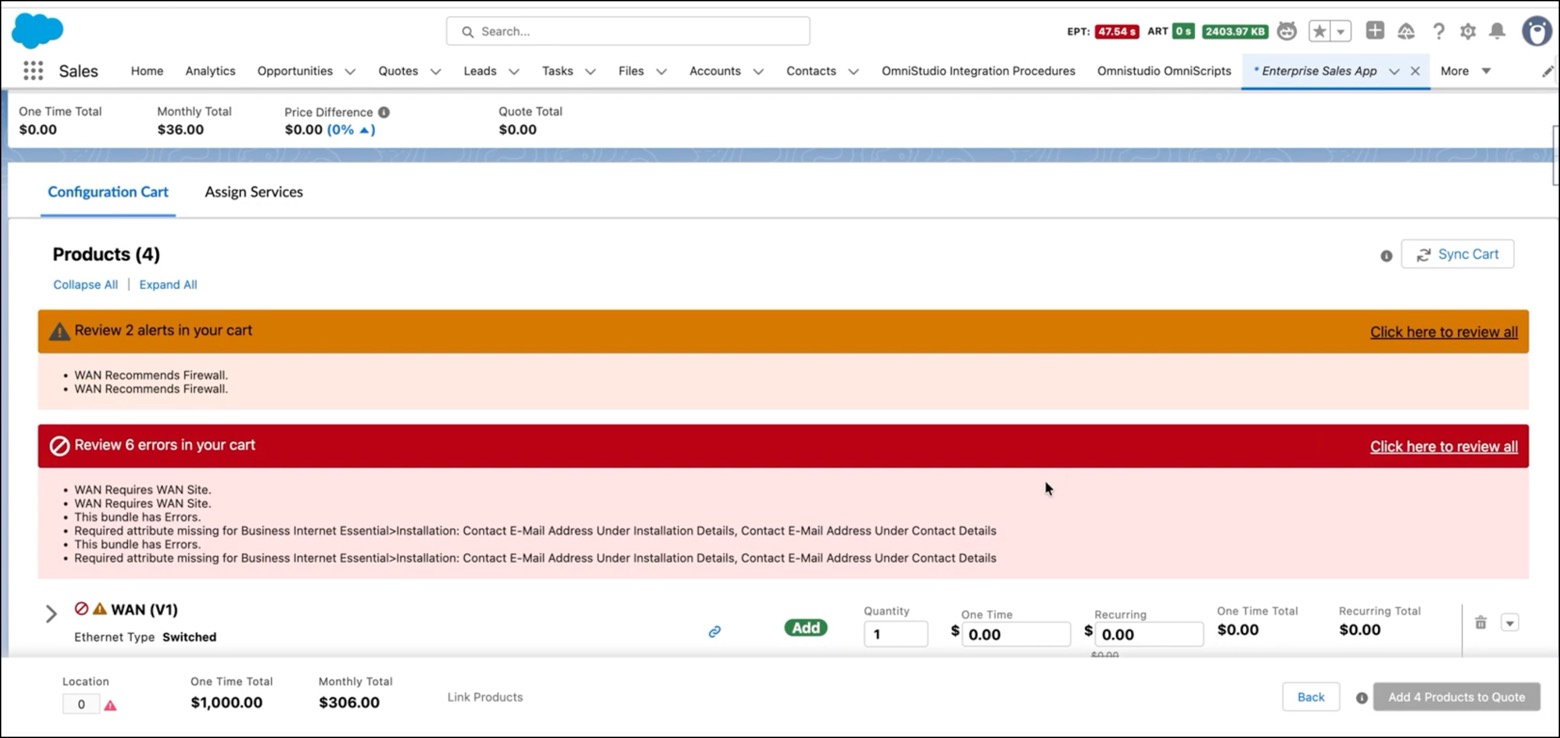
Task: Open the Opportunities tab dropdown chevron
Action: pyautogui.click(x=350, y=72)
